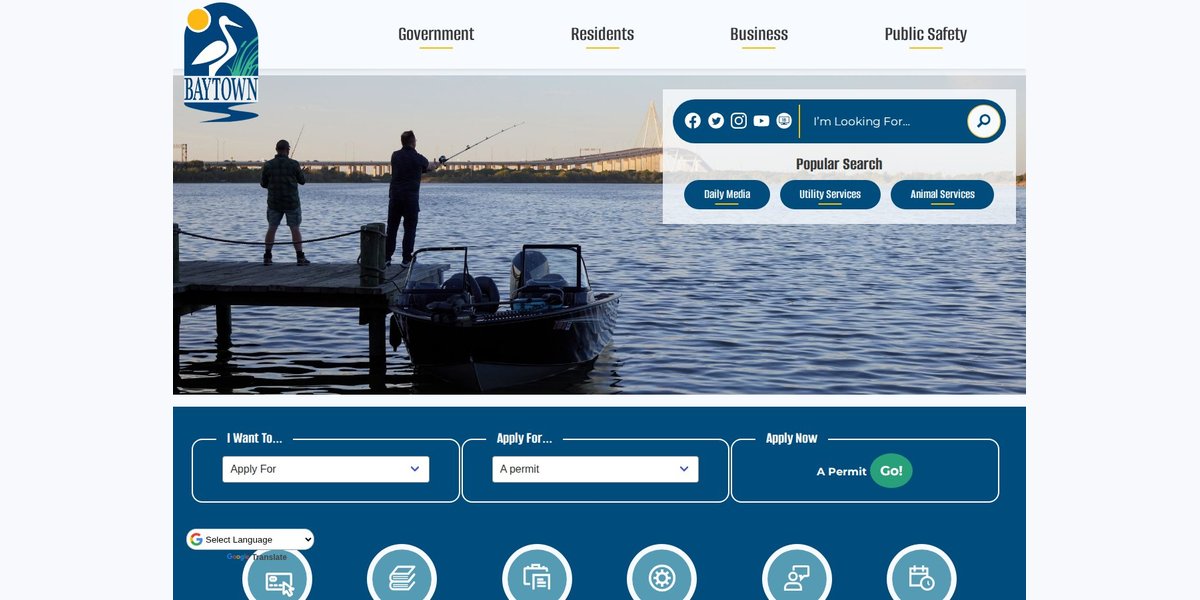Open Baytown's Facebook page icon
This screenshot has width=1200, height=600.
click(693, 121)
